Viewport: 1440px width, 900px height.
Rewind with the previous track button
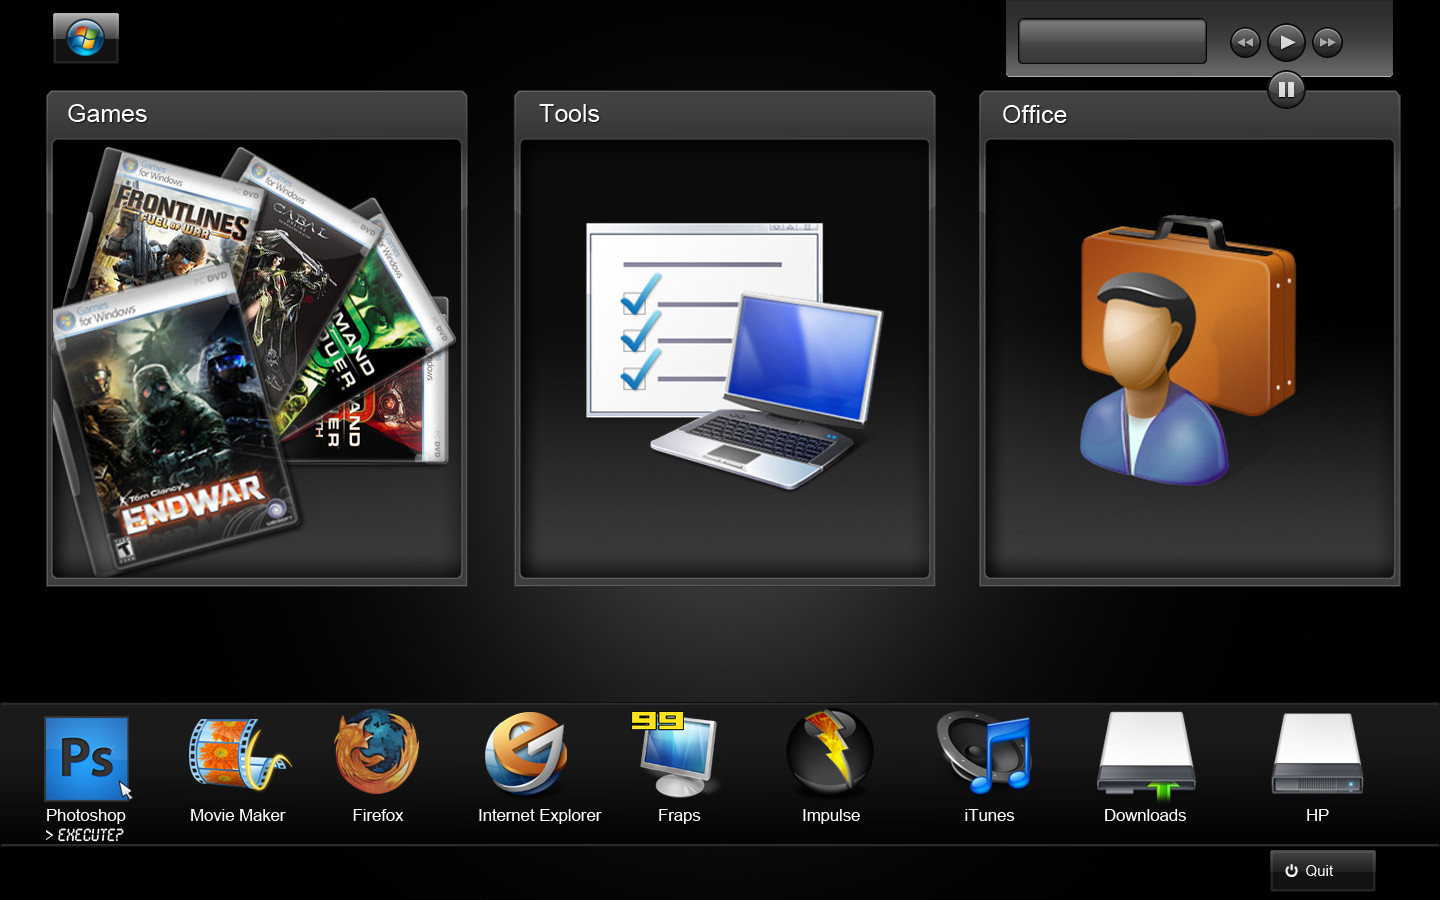pos(1245,42)
